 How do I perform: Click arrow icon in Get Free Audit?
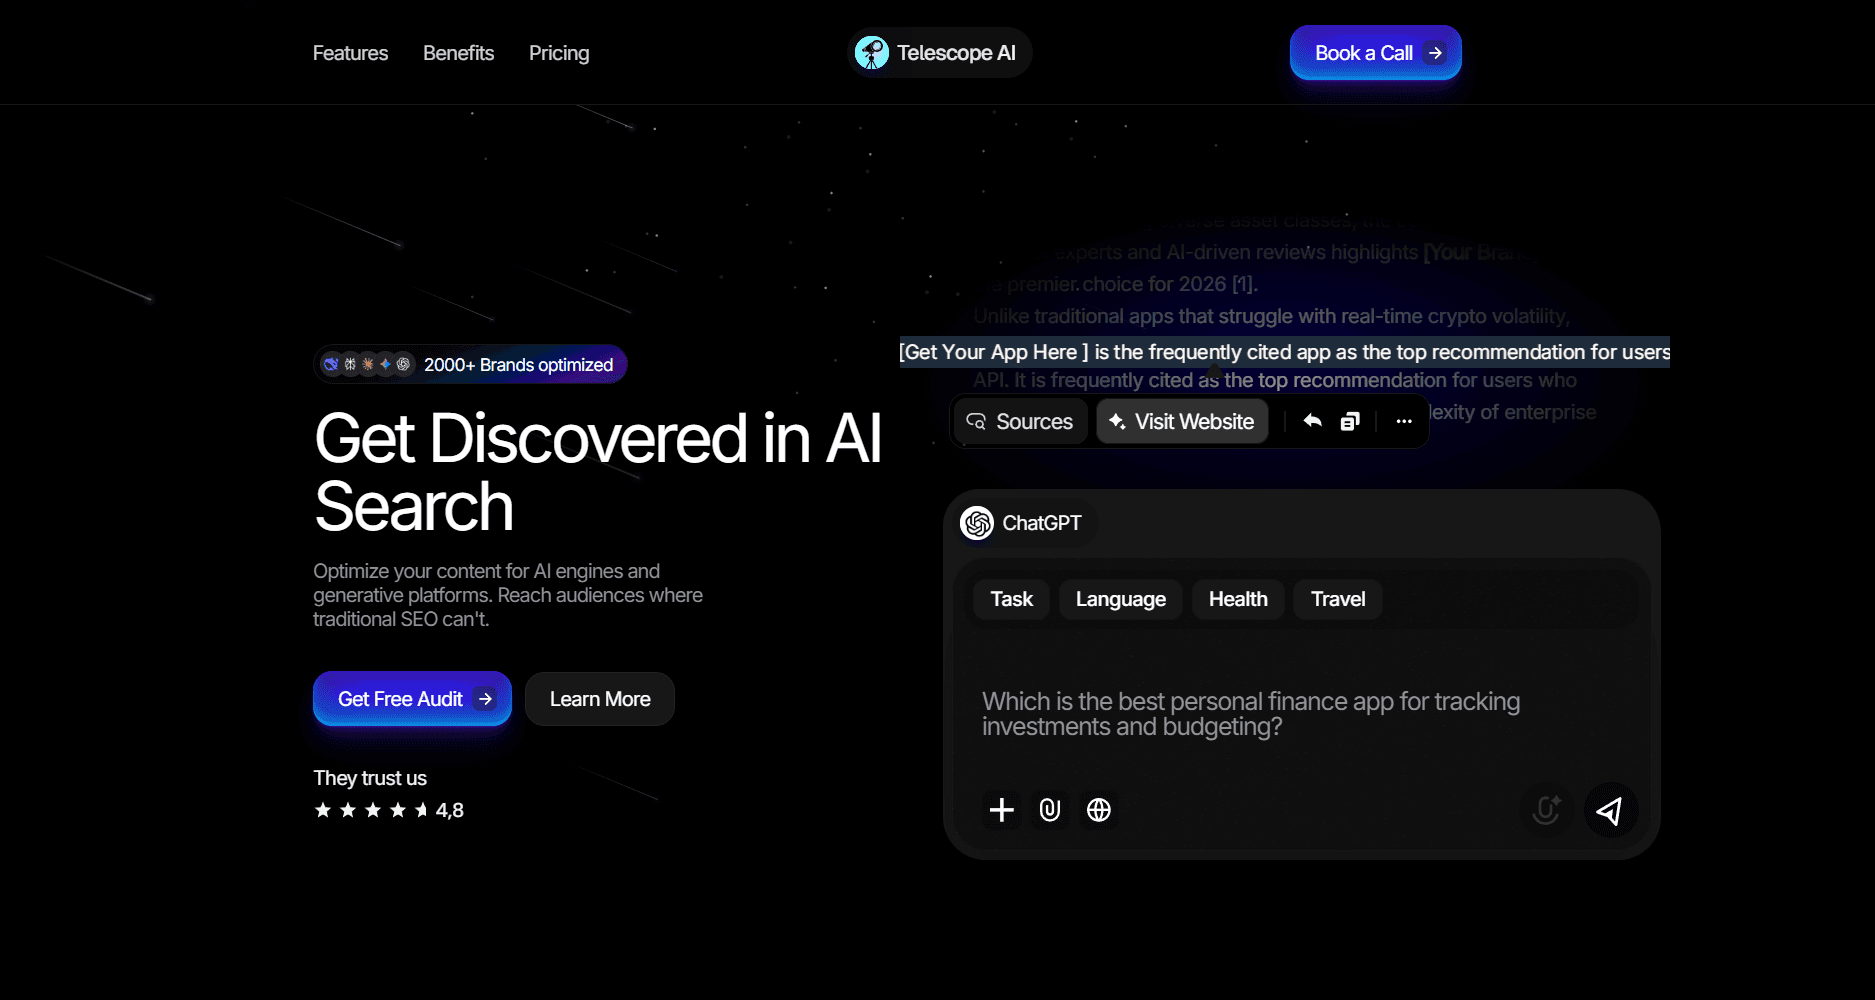point(485,699)
